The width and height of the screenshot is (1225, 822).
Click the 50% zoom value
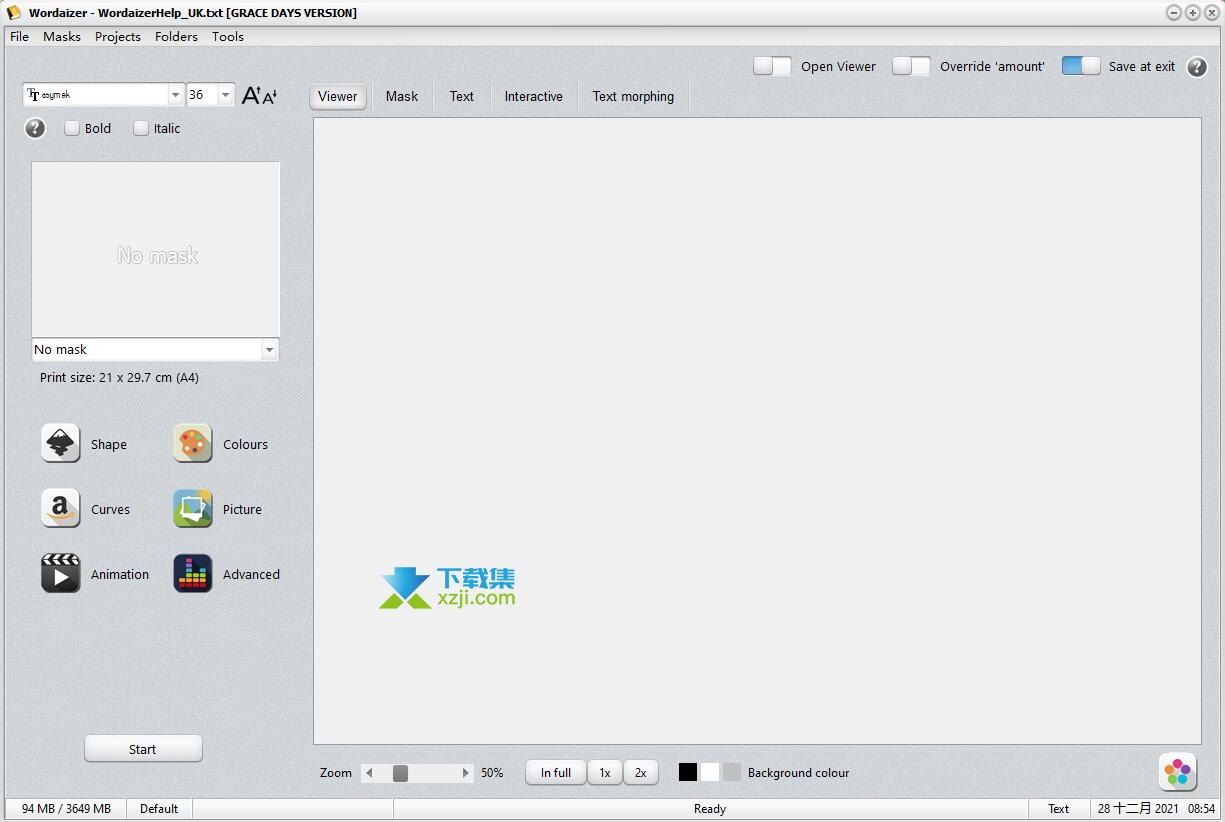[x=492, y=772]
